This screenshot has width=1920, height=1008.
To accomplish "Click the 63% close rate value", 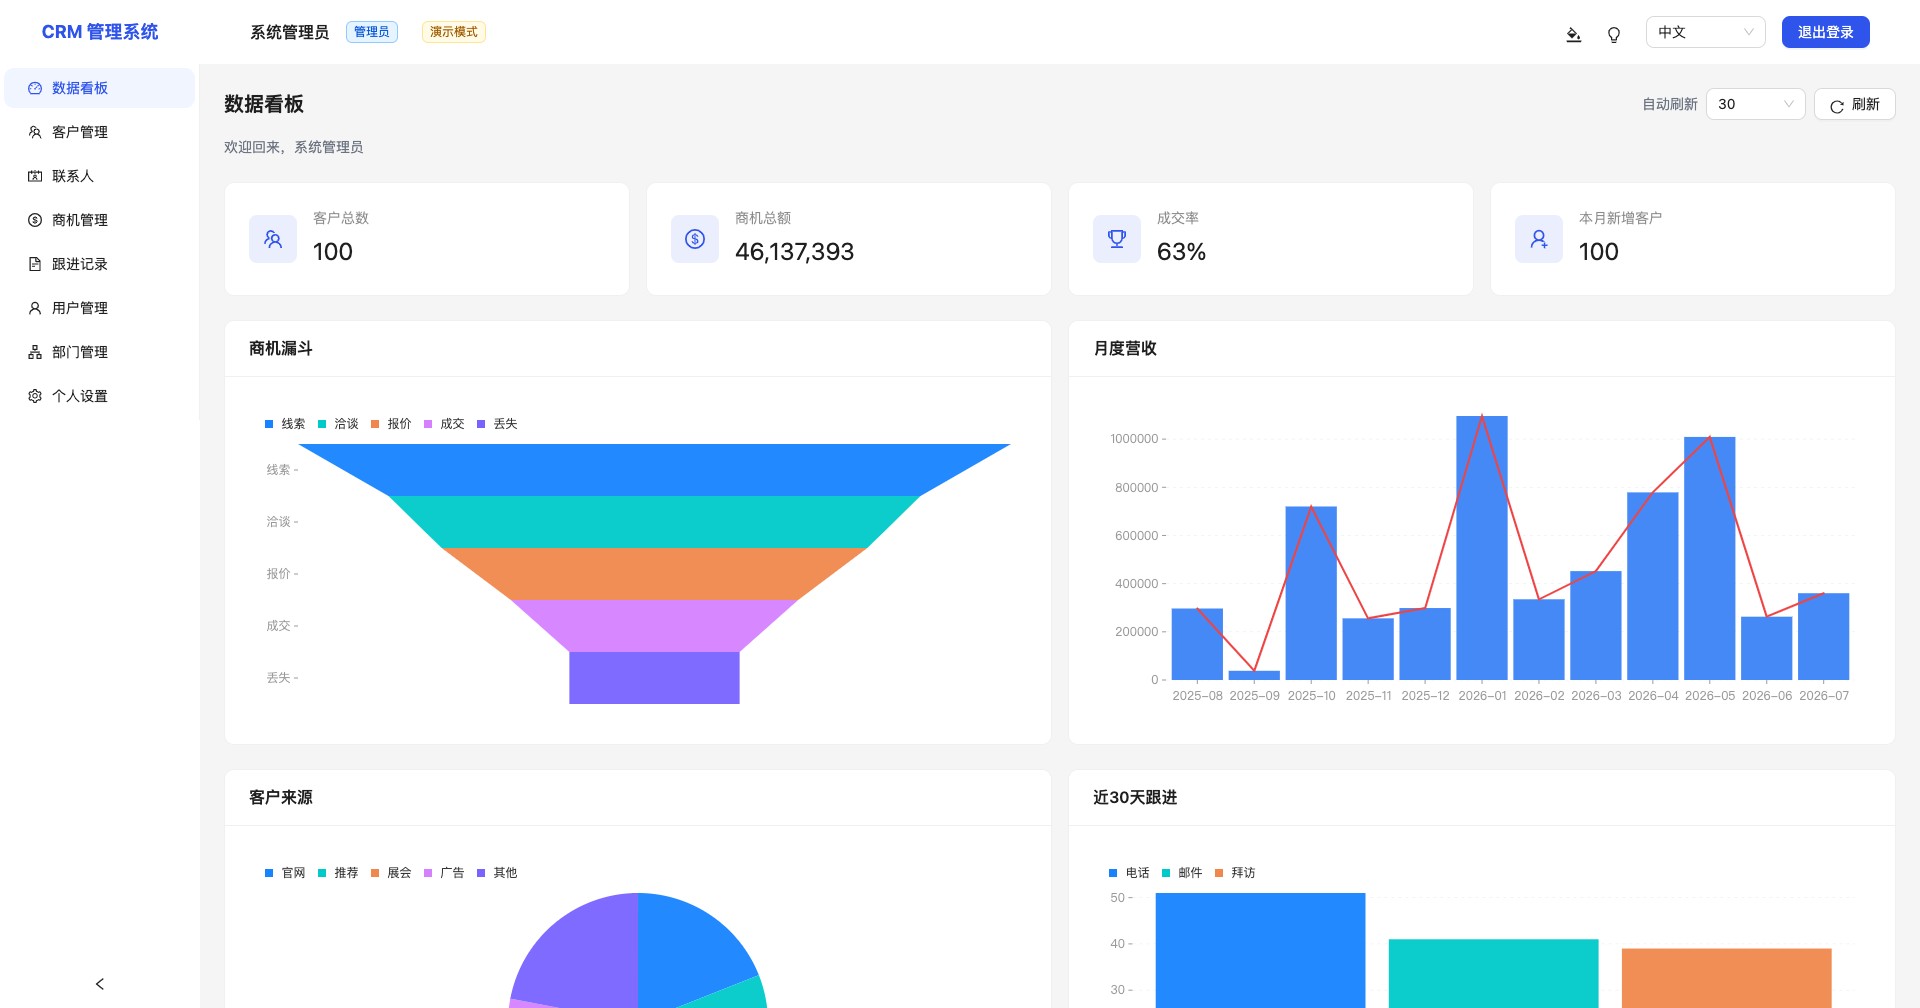I will (x=1181, y=252).
